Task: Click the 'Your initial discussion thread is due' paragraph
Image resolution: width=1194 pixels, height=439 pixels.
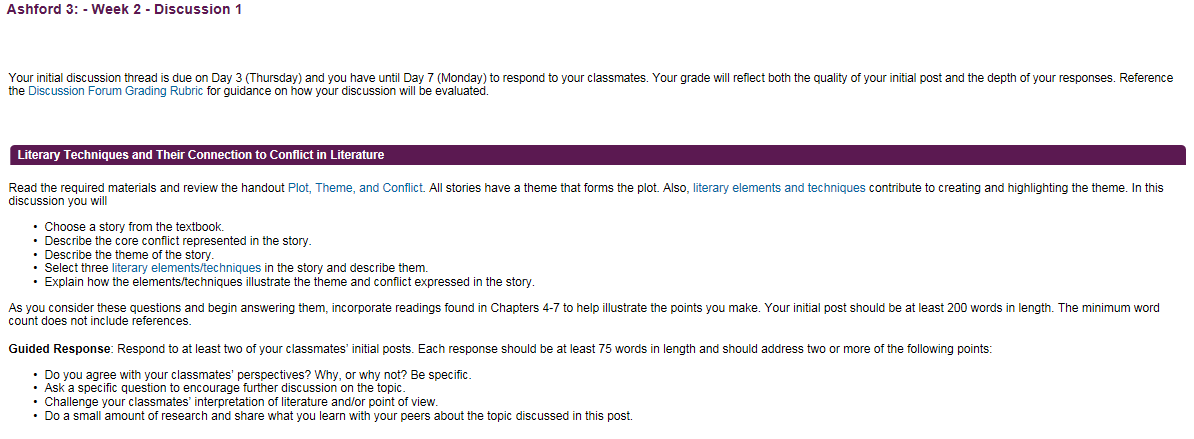Action: (590, 84)
